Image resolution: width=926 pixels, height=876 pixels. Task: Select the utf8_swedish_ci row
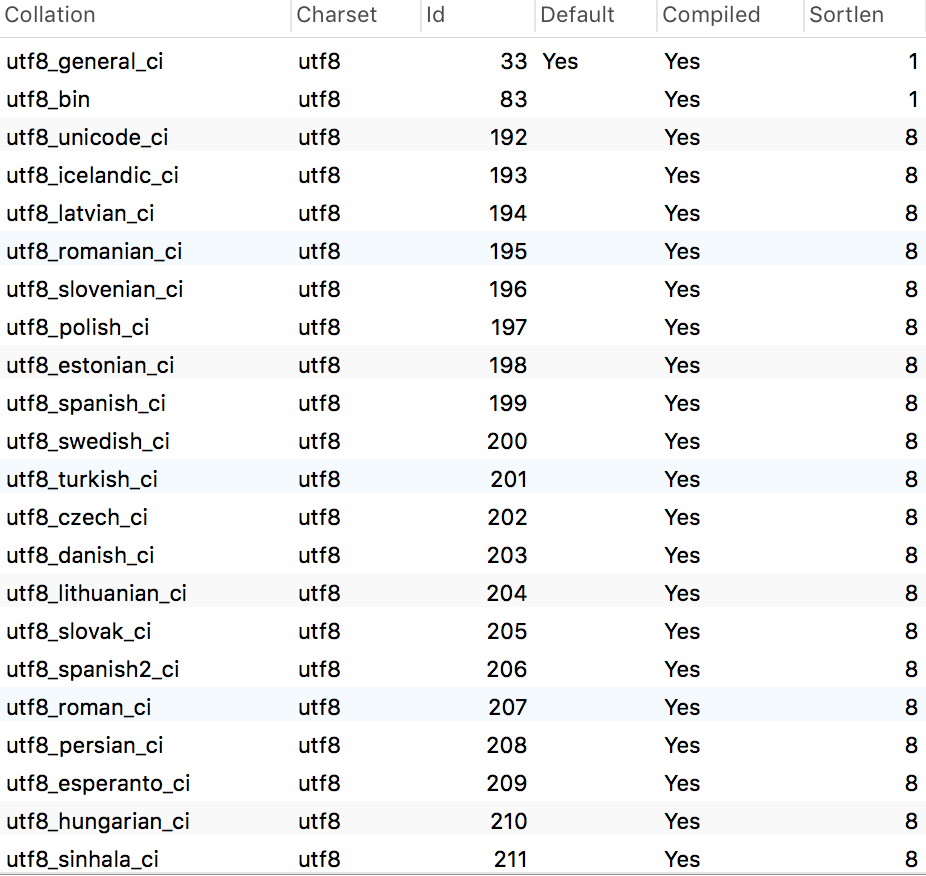point(463,441)
